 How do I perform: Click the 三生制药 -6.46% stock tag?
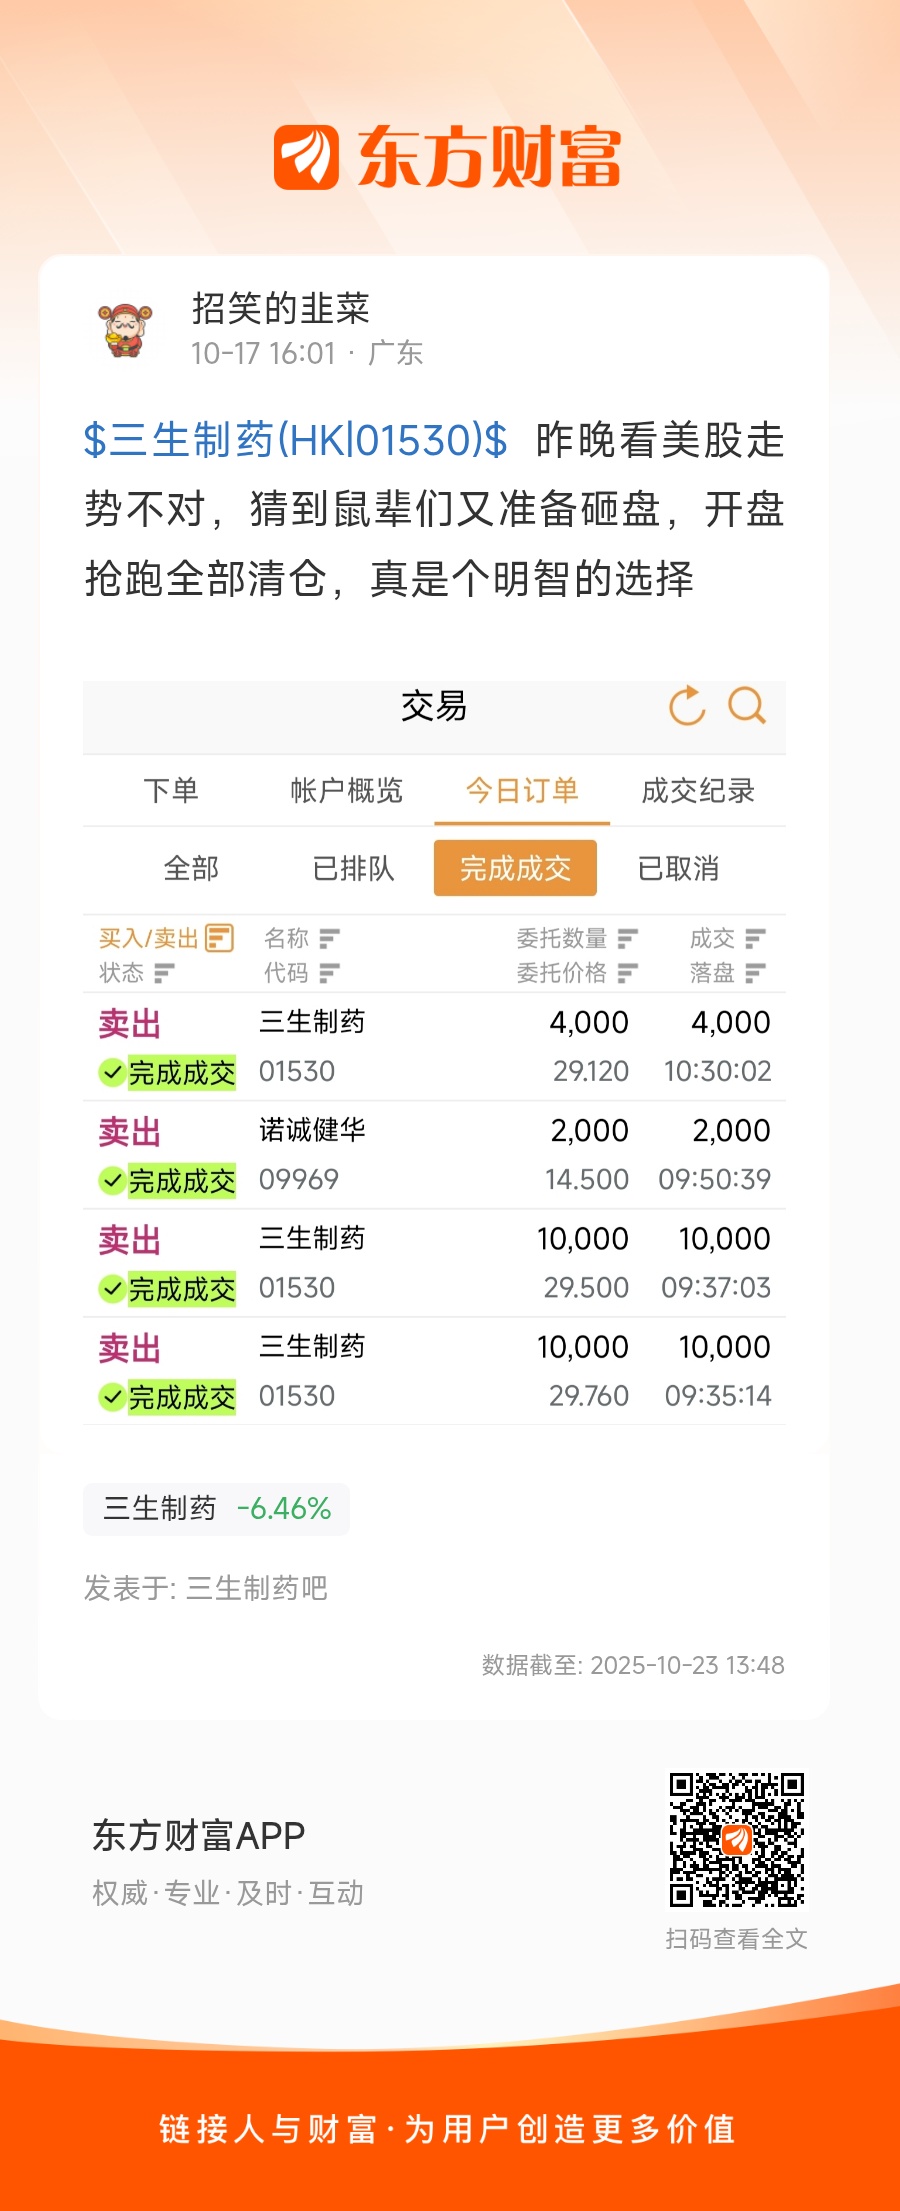(217, 1508)
